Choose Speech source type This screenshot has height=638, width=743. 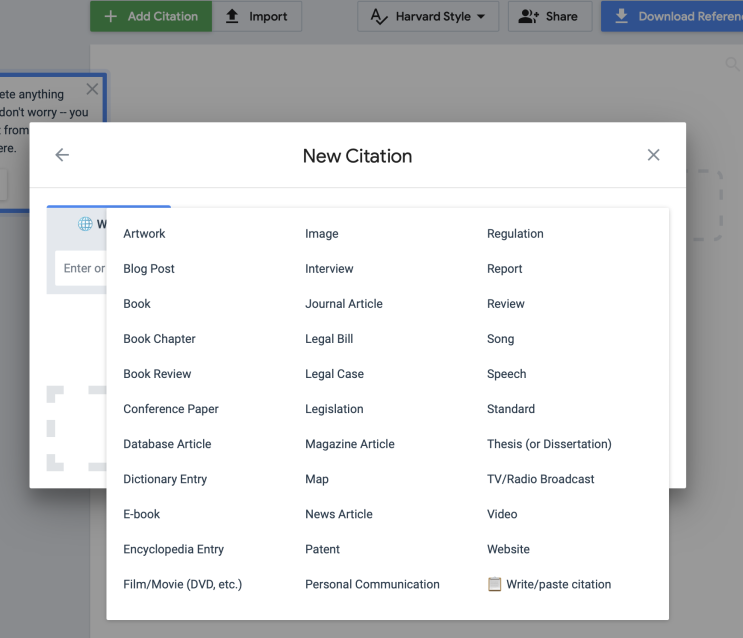(x=507, y=374)
